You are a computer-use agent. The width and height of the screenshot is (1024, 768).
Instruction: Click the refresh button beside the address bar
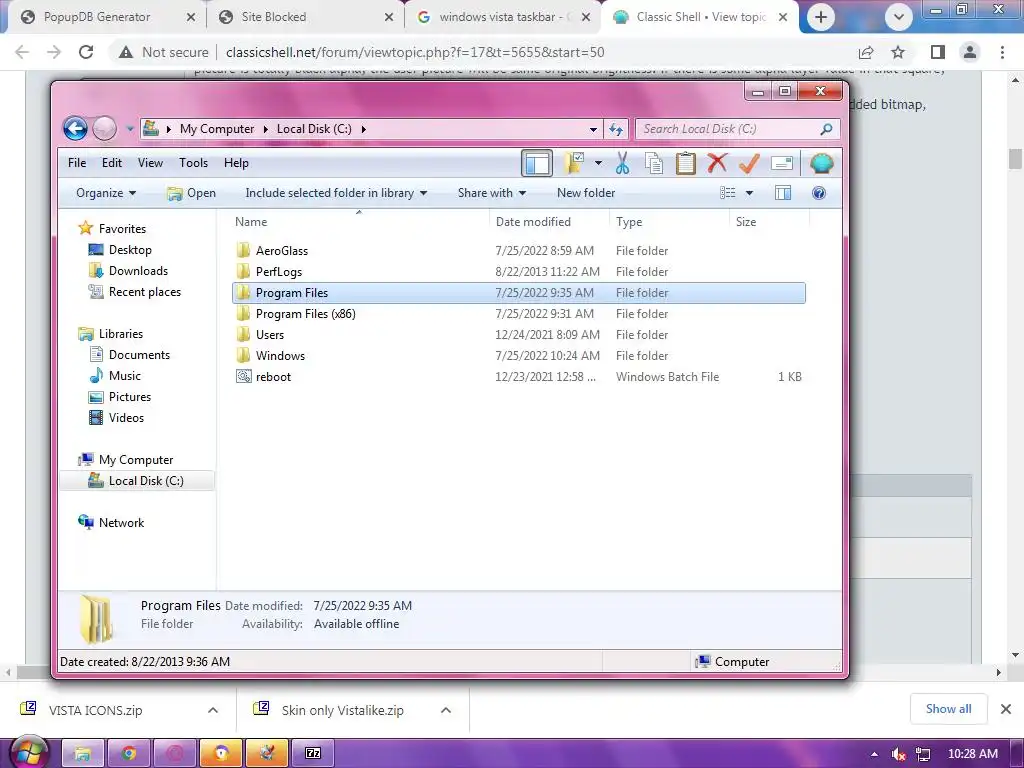click(x=616, y=129)
